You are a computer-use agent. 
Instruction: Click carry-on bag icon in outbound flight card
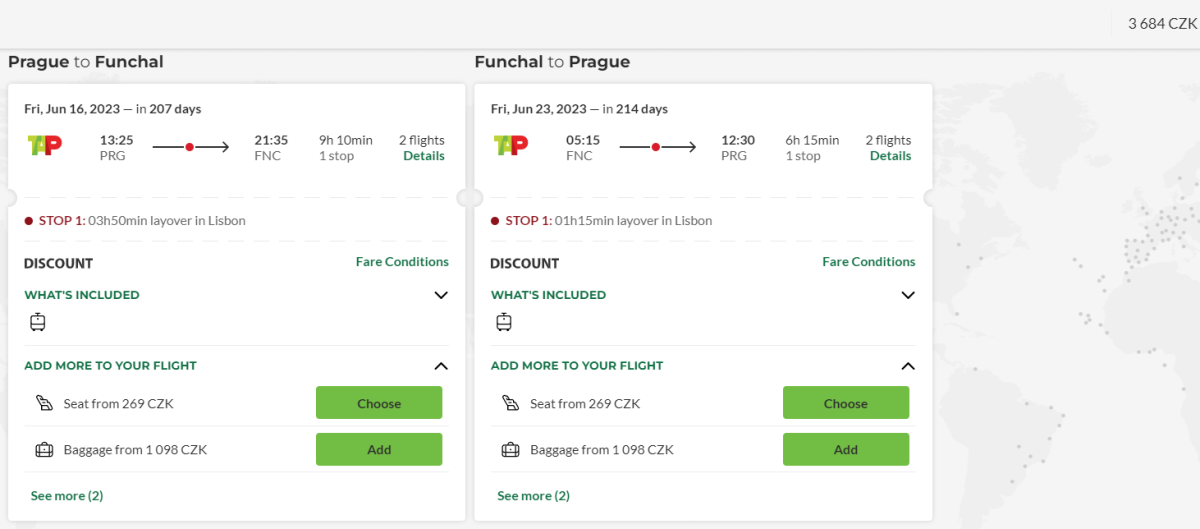pyautogui.click(x=38, y=322)
